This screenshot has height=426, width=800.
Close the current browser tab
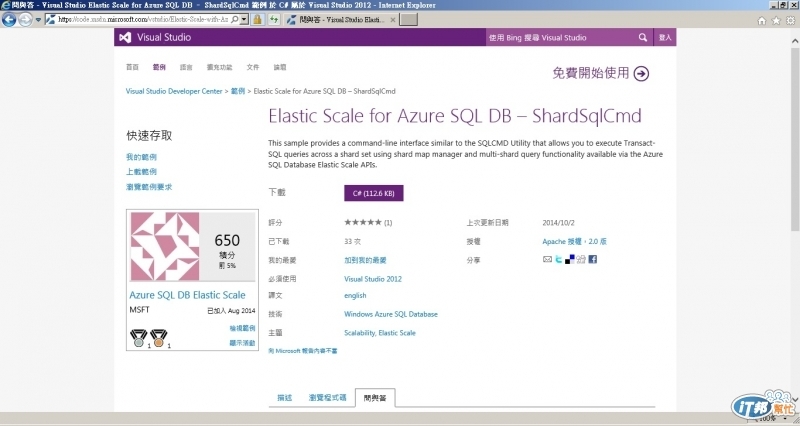click(392, 20)
